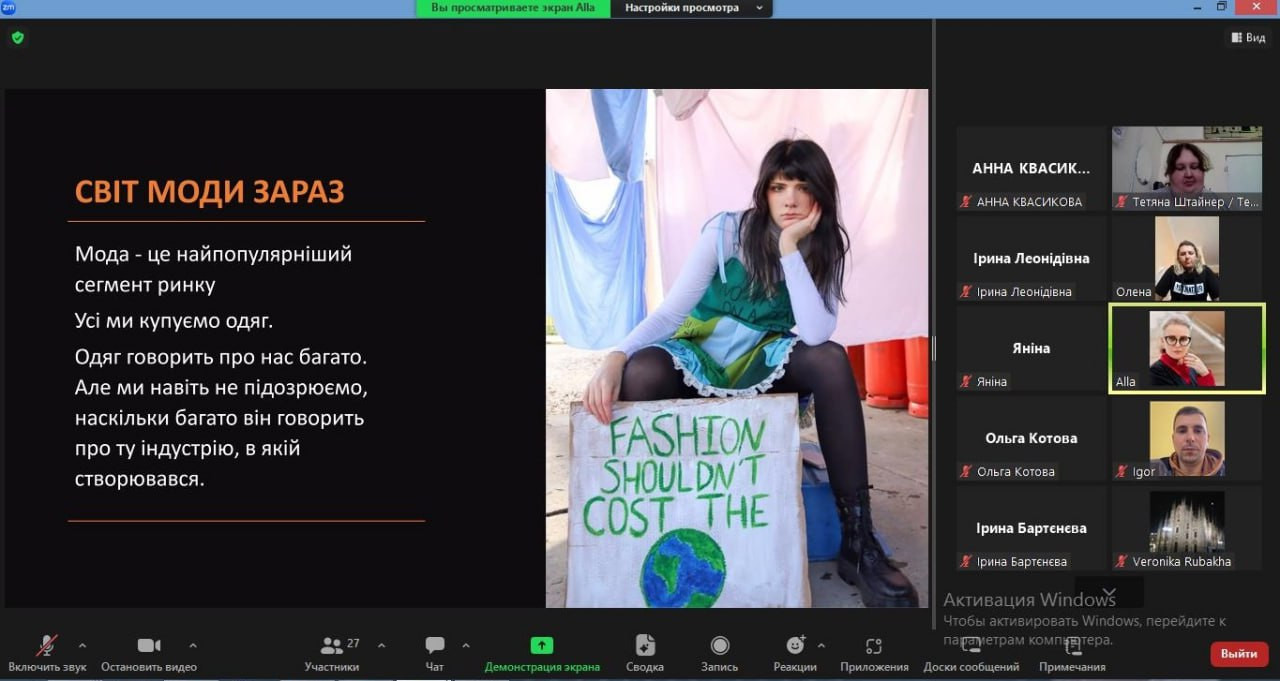Expand audio options arrow beside microphone
The image size is (1280, 681).
click(x=82, y=645)
